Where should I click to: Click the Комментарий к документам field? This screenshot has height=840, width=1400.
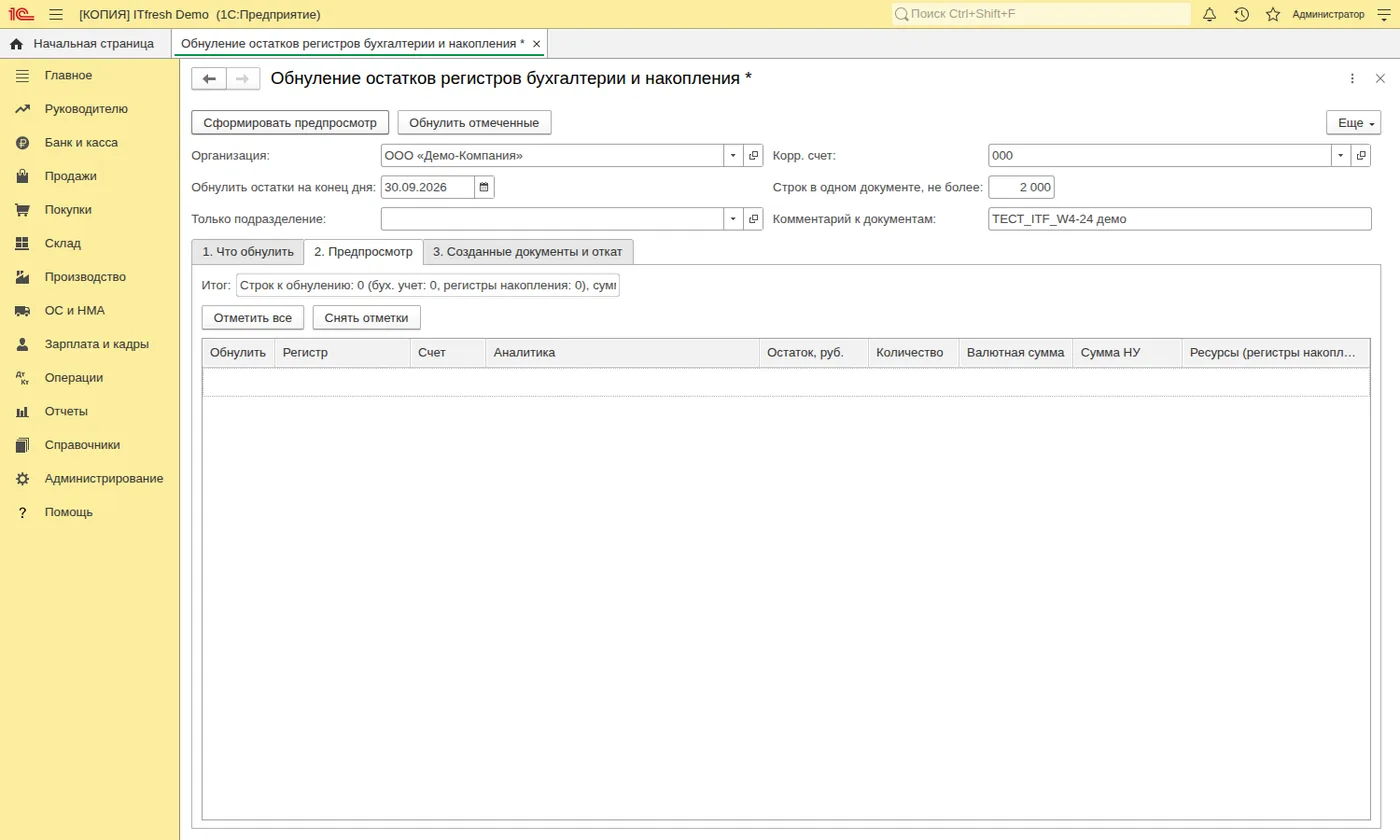[1179, 219]
